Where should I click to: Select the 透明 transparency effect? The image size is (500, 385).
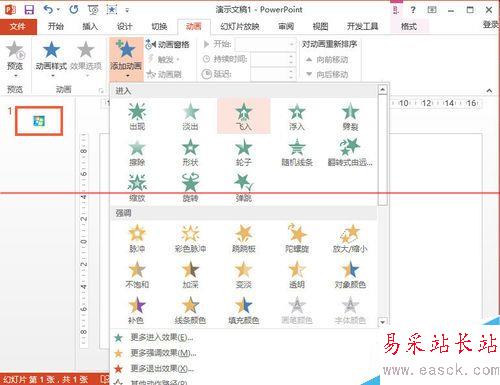[297, 274]
